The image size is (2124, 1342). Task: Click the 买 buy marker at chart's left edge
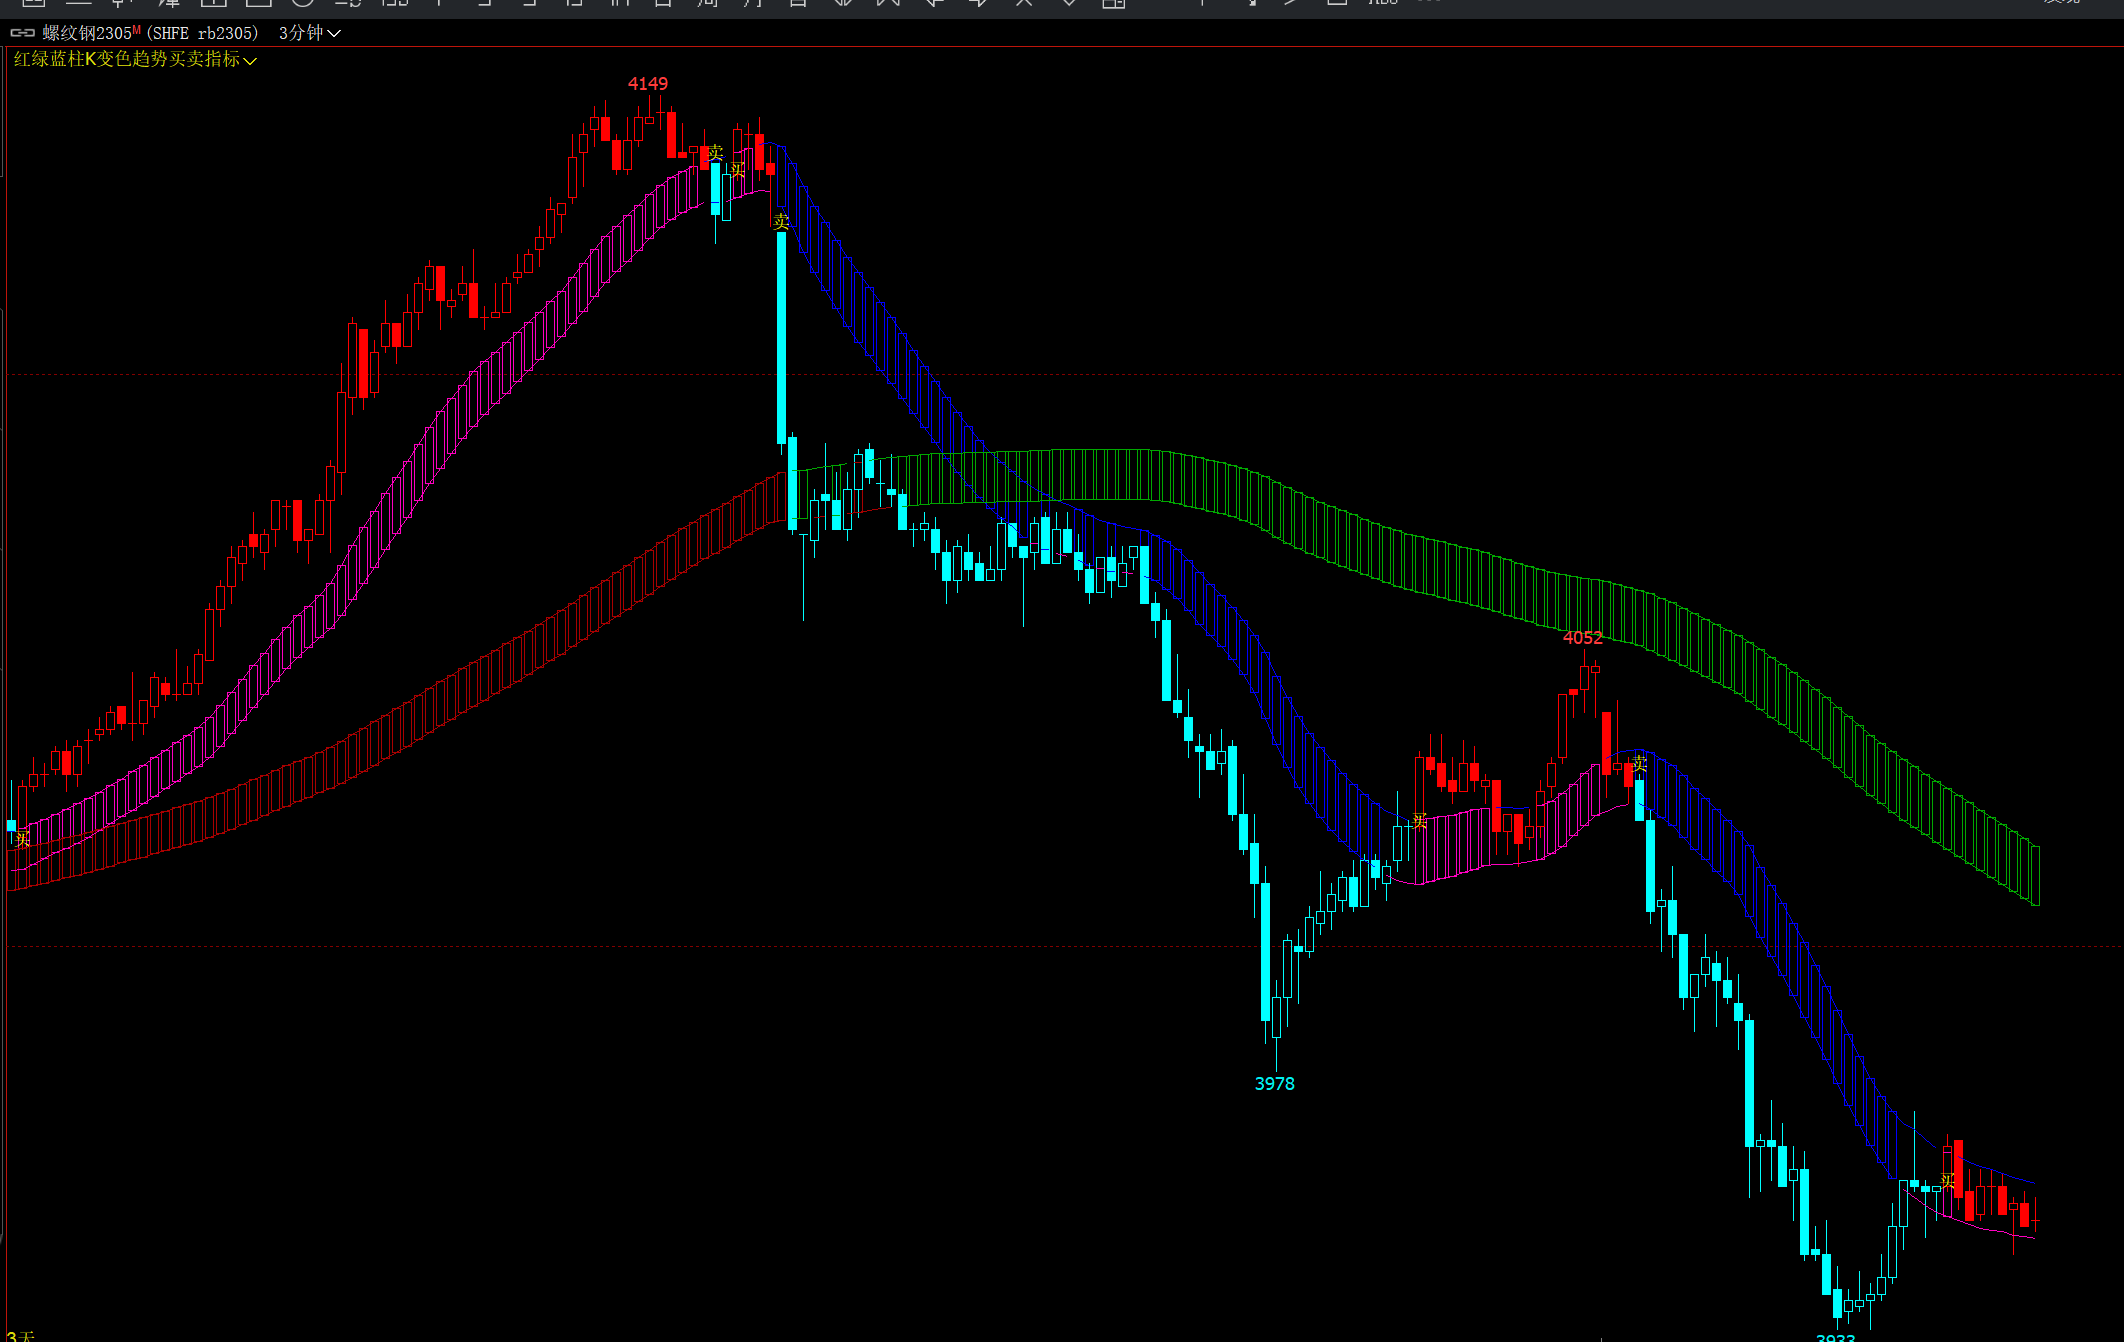[x=22, y=838]
